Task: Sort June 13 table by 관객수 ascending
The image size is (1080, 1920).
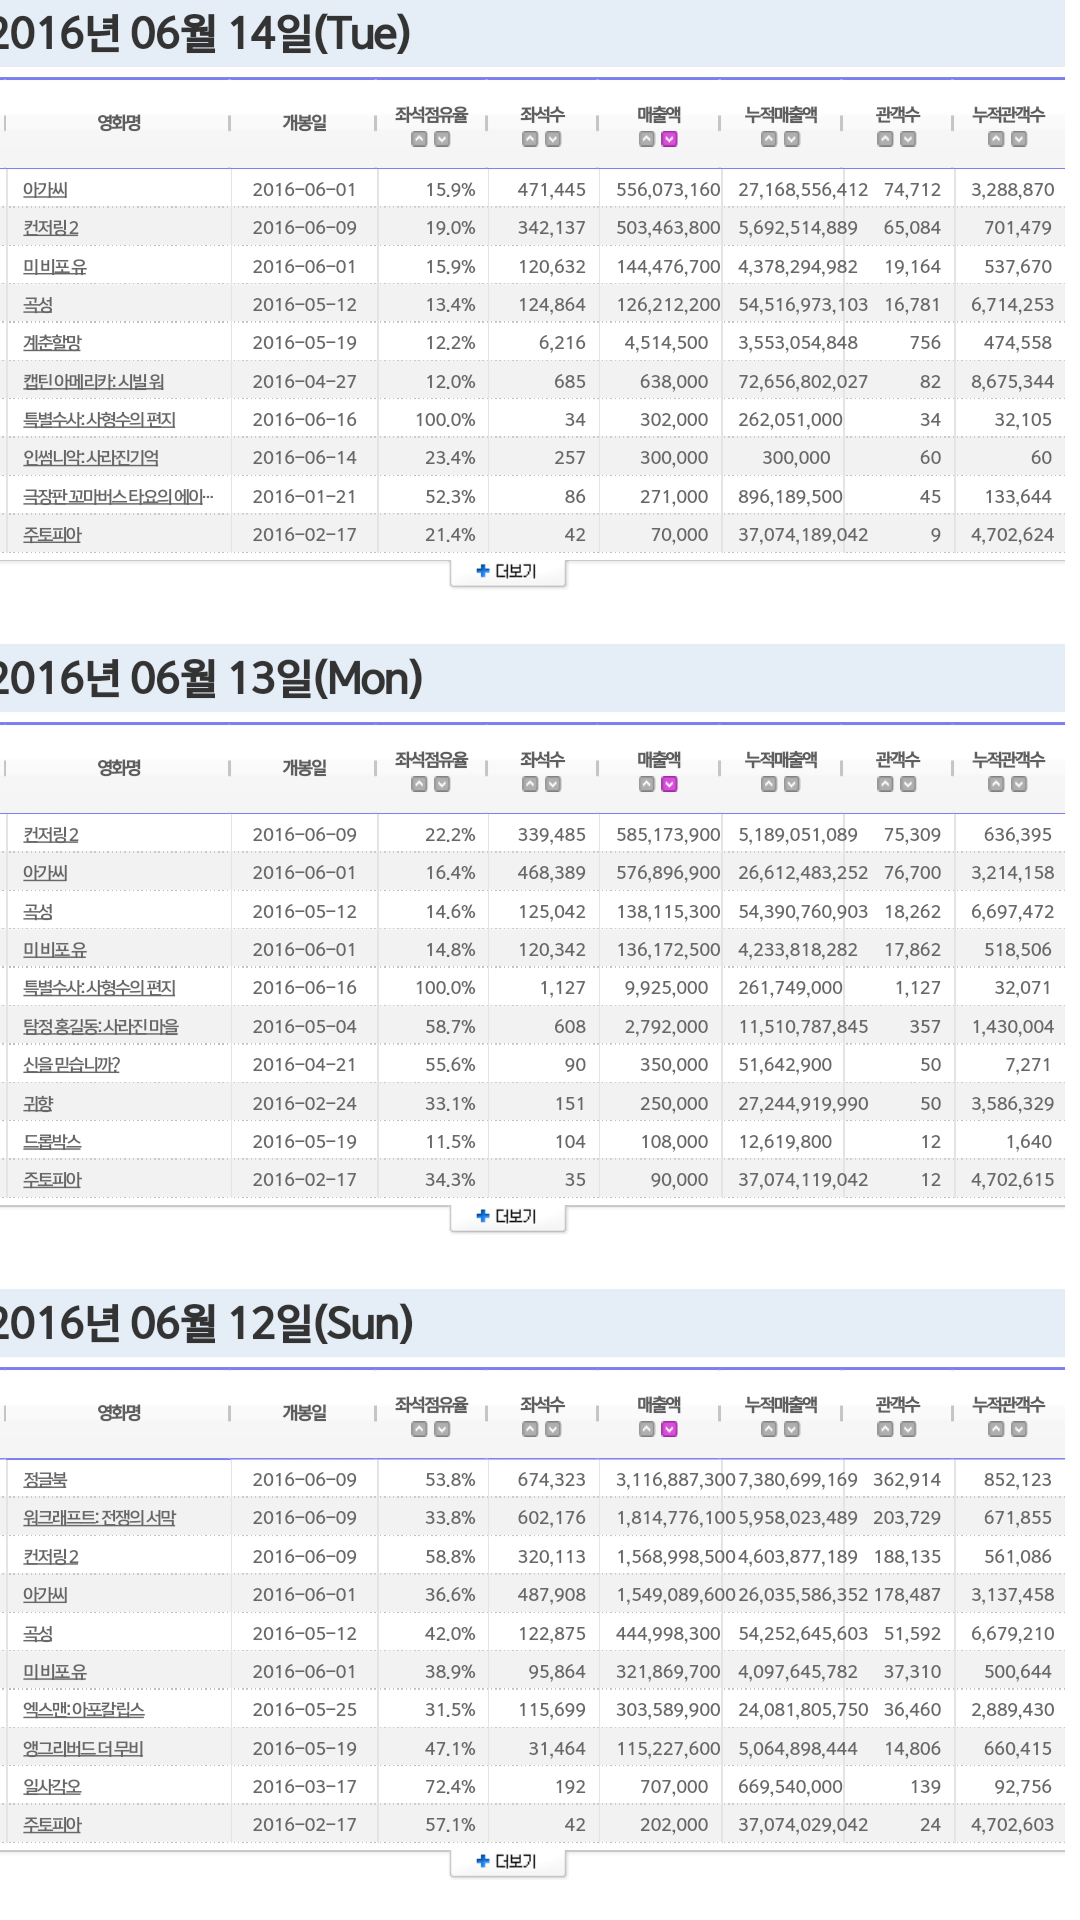Action: (885, 785)
